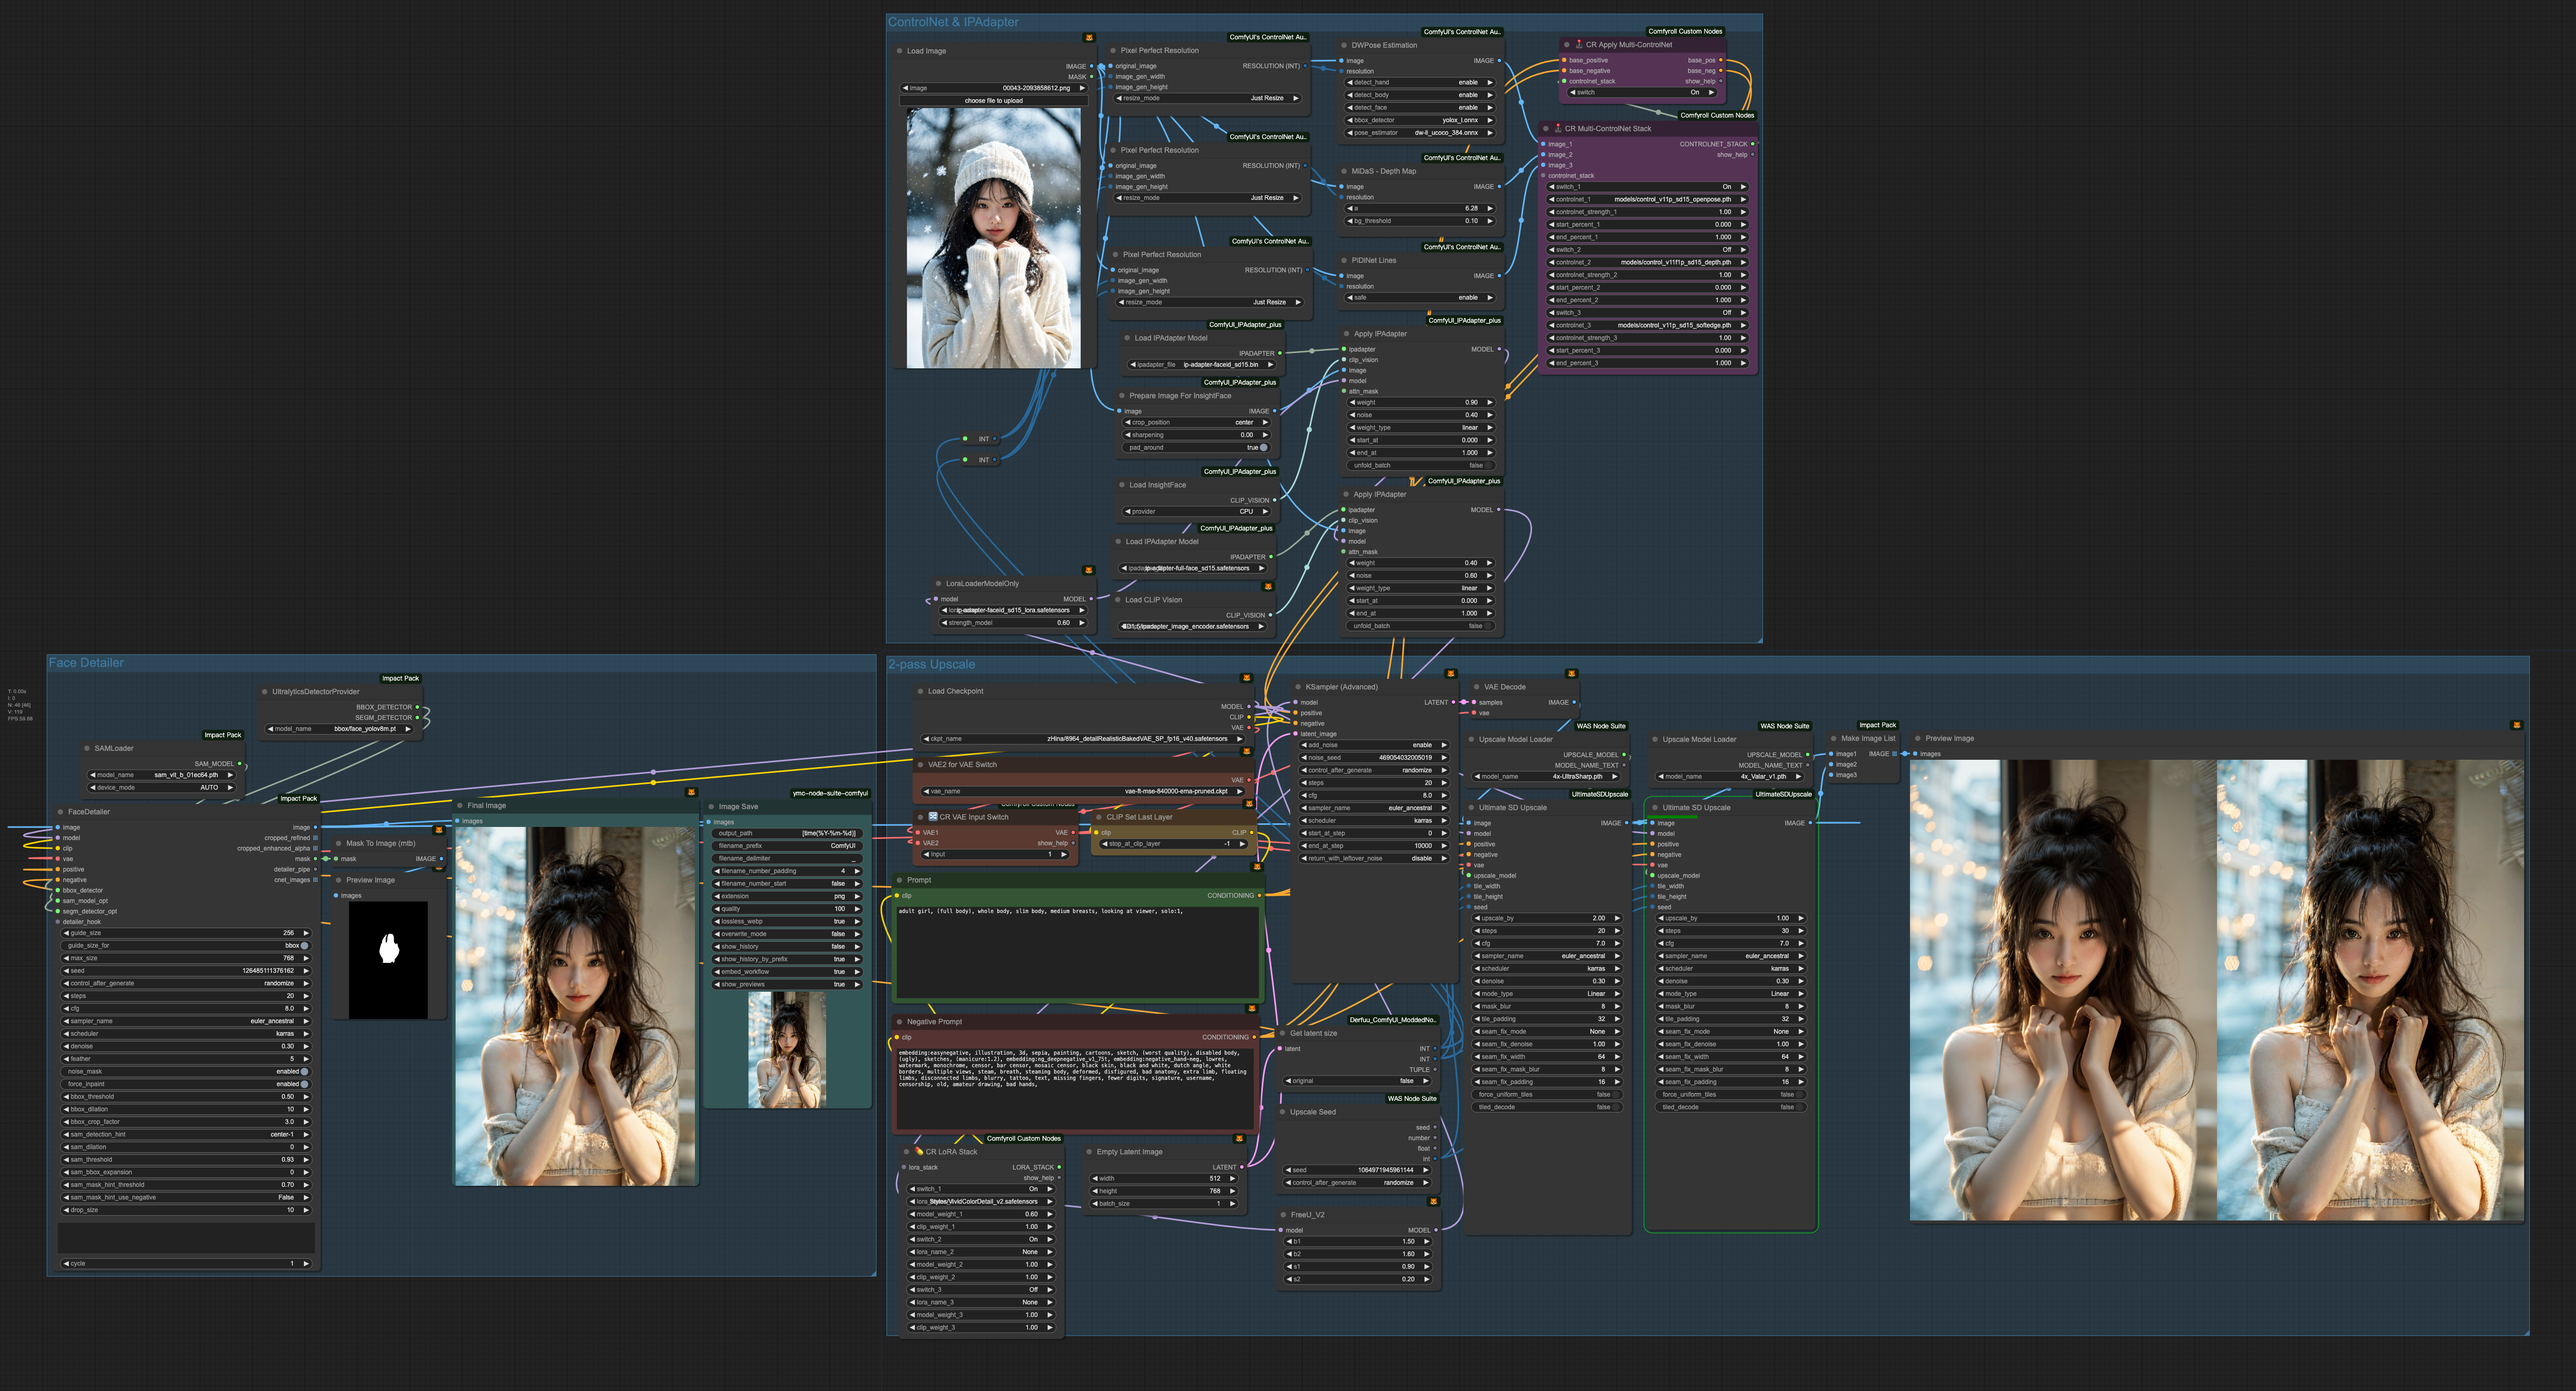Image resolution: width=2576 pixels, height=1391 pixels.
Task: Increase width with right arrow in Empty Latent Image
Action: coord(1232,1178)
